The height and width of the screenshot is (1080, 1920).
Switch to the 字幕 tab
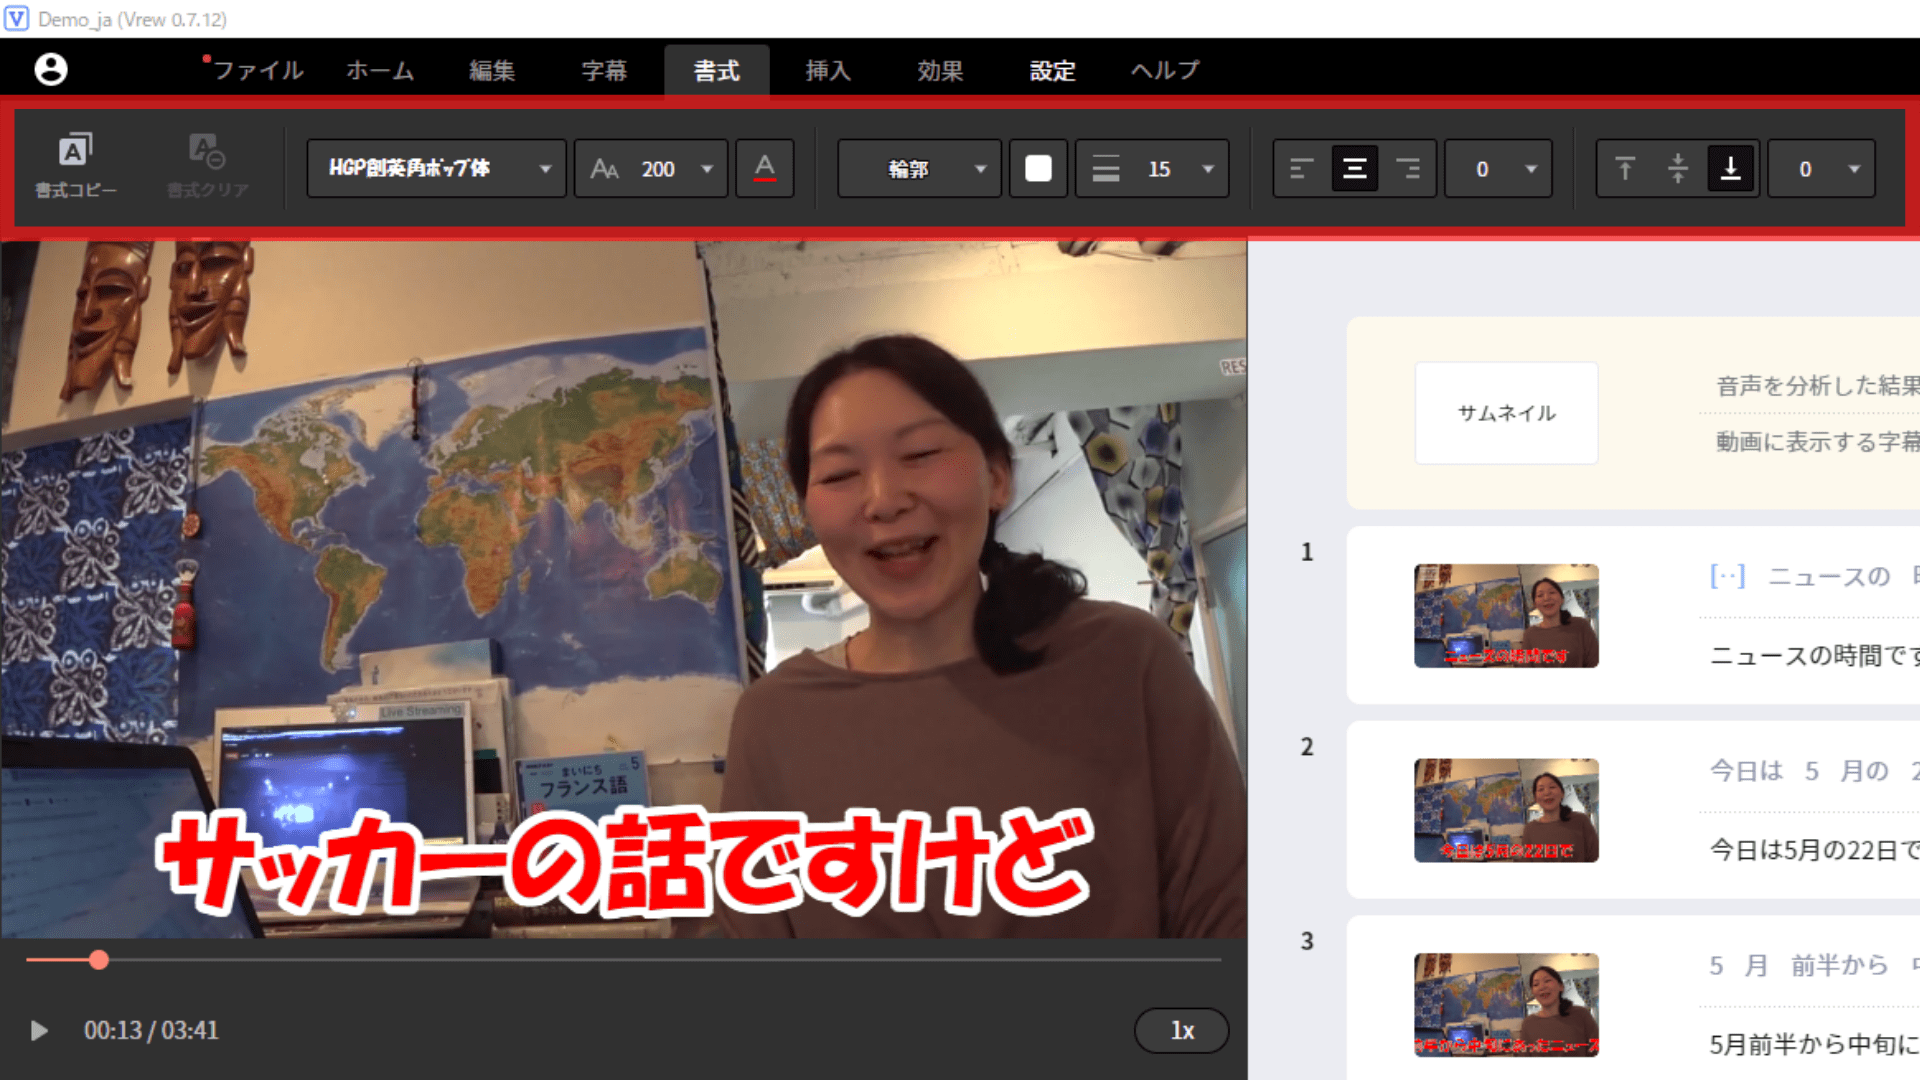pos(604,70)
